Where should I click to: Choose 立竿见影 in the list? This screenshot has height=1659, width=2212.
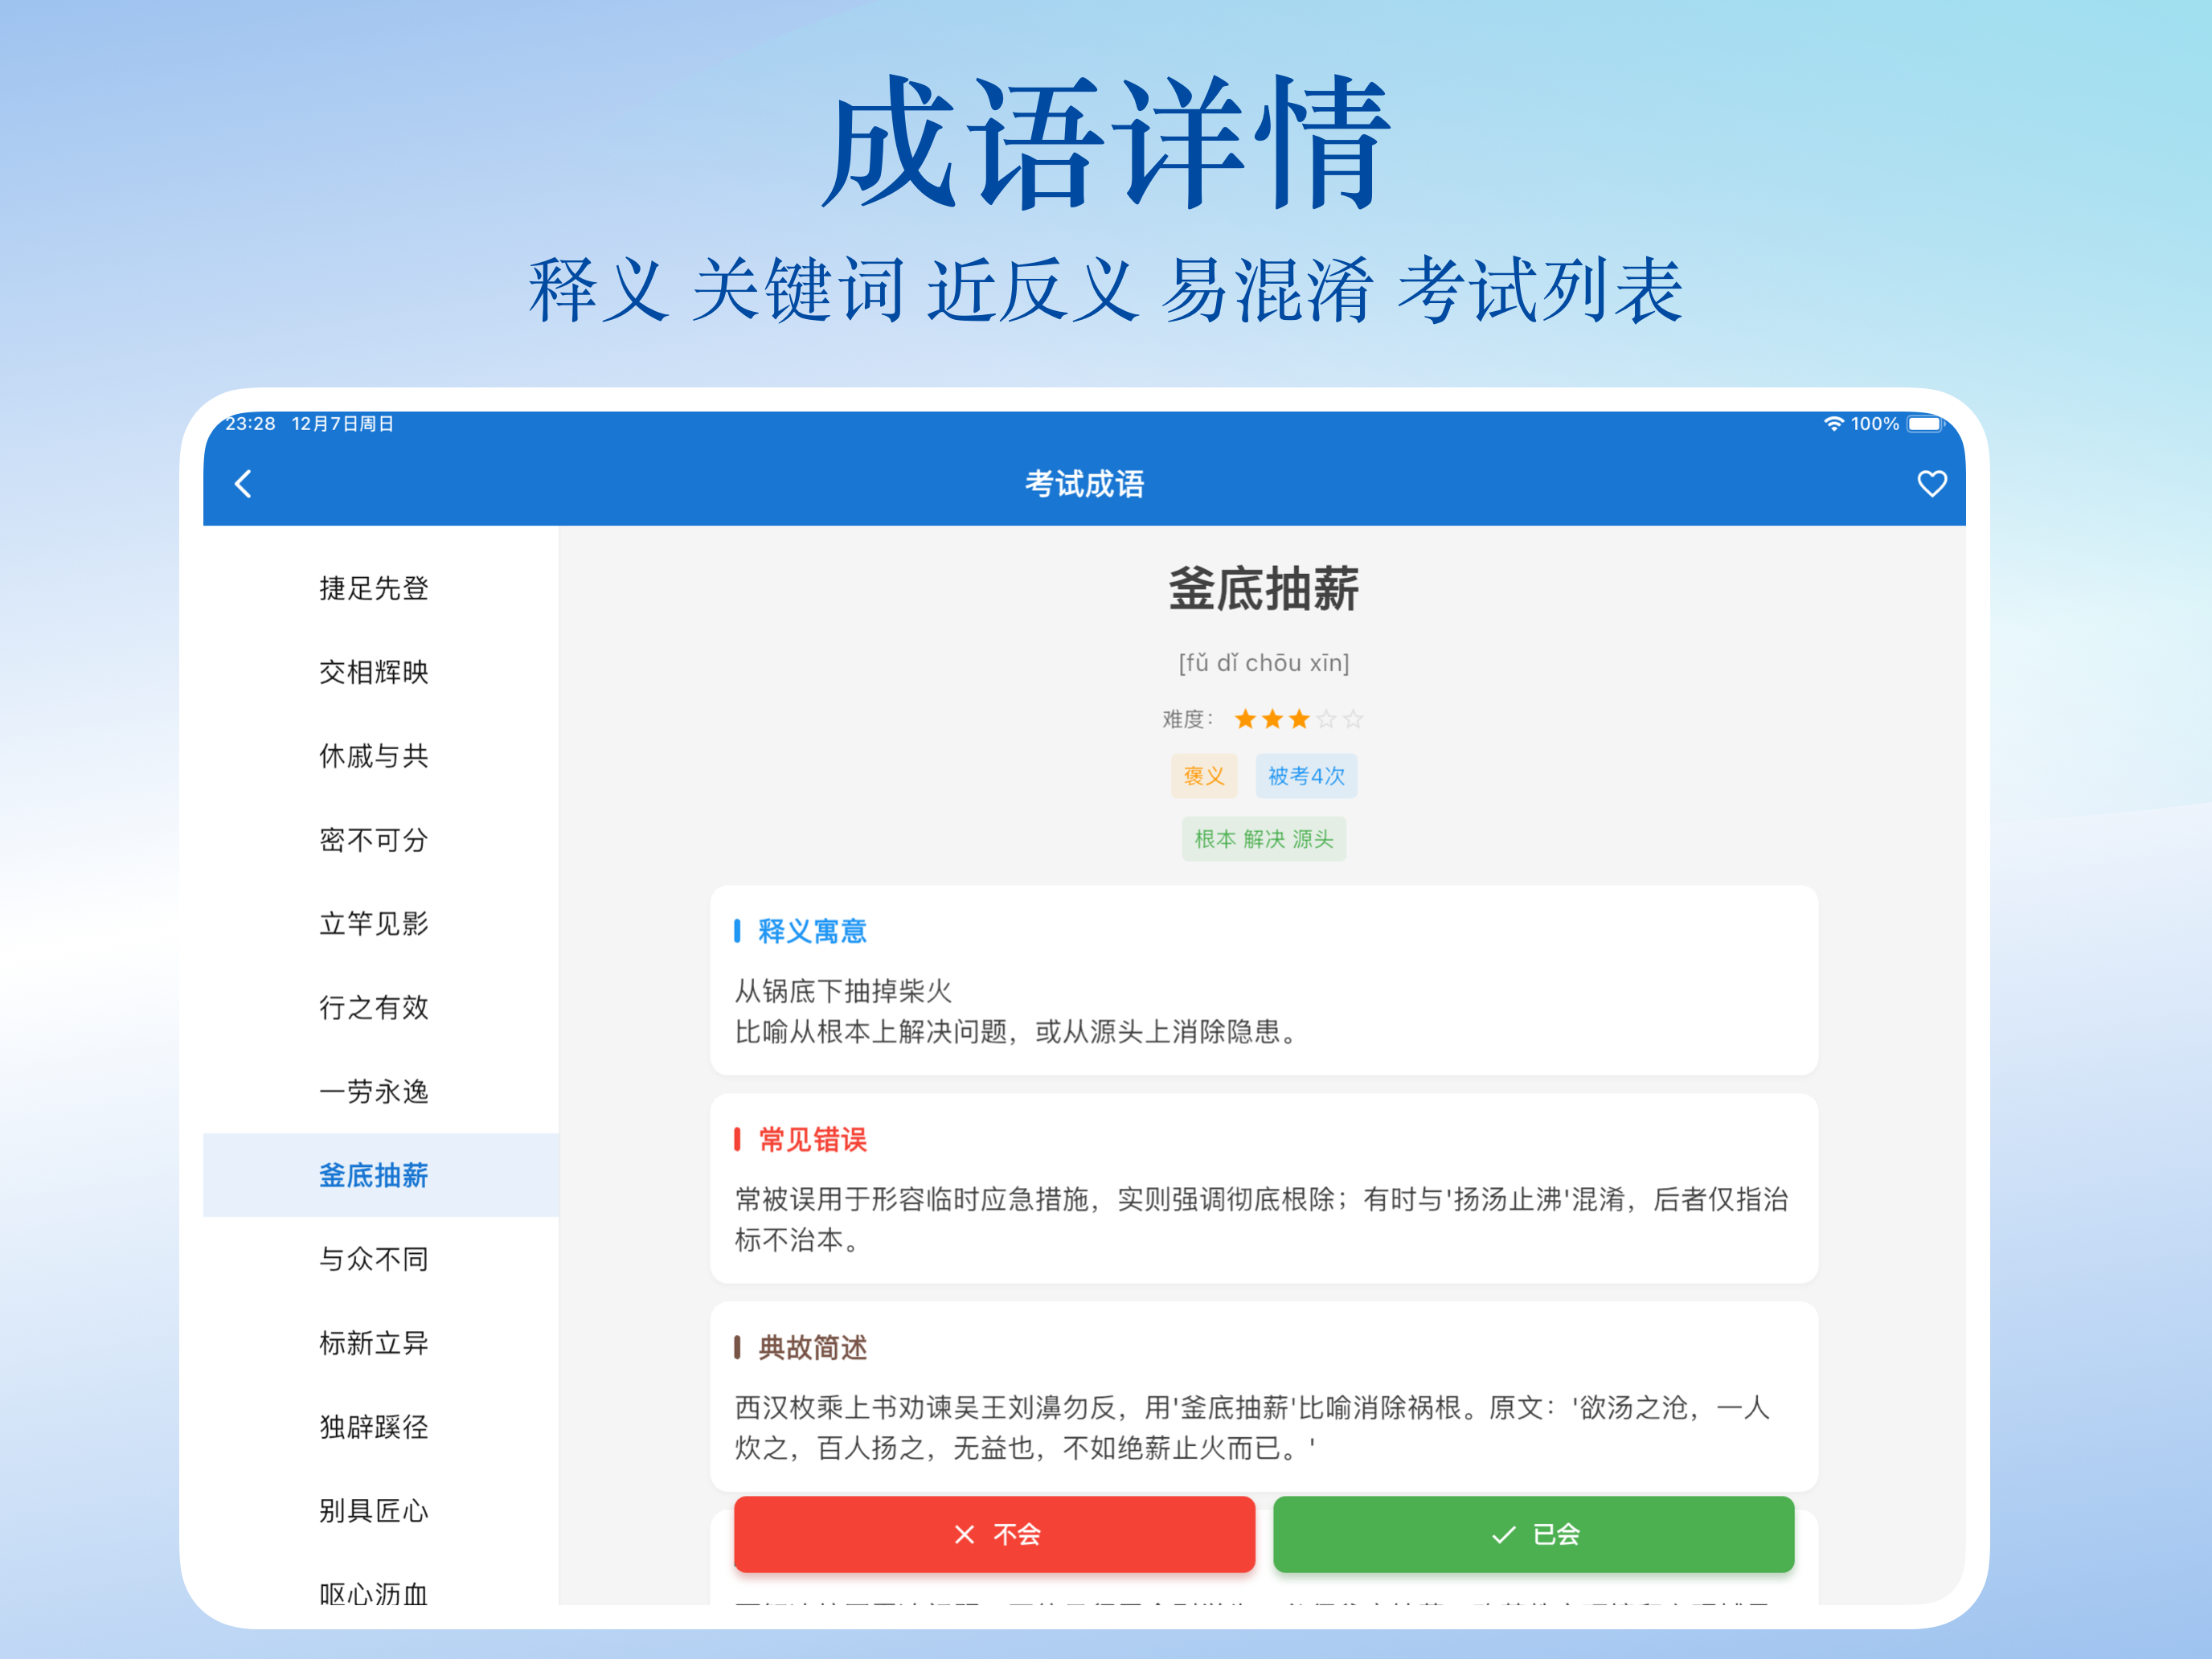click(380, 923)
